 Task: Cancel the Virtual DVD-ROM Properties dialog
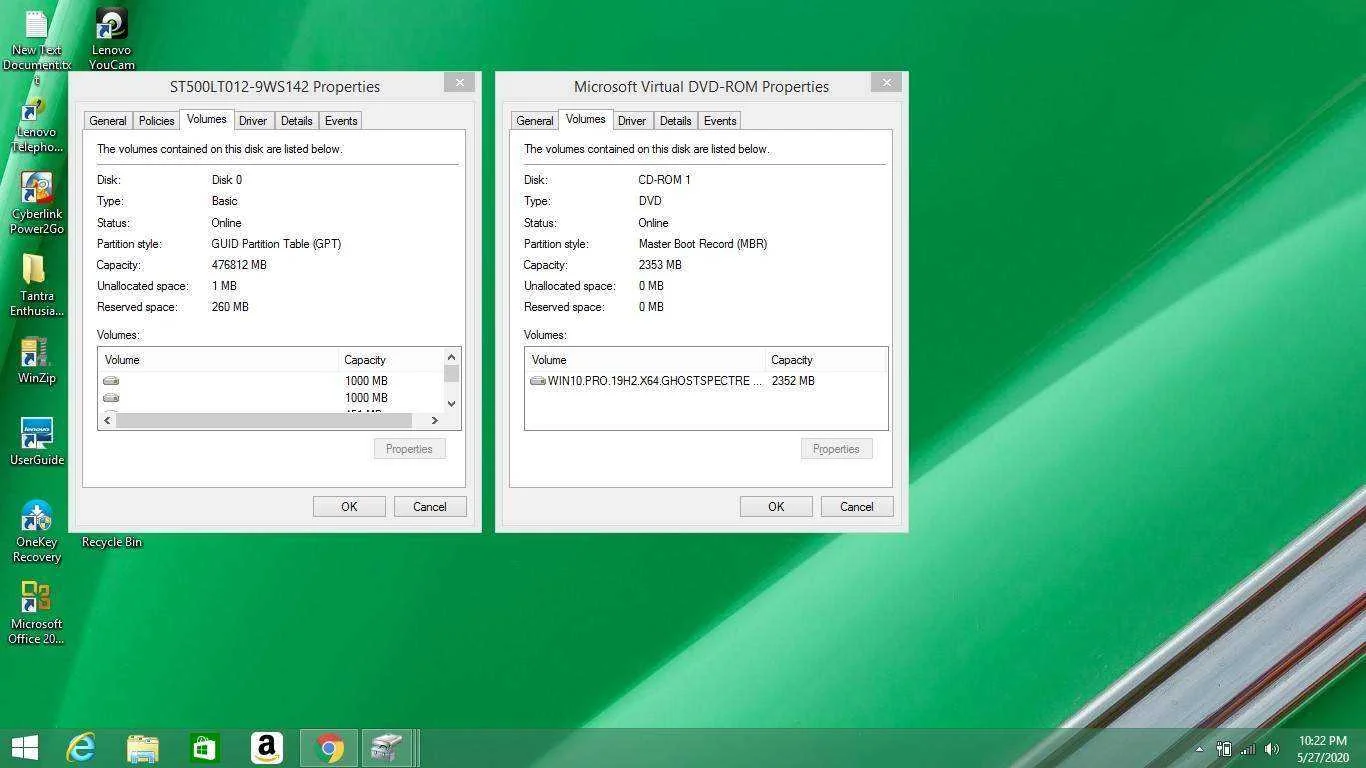click(857, 507)
